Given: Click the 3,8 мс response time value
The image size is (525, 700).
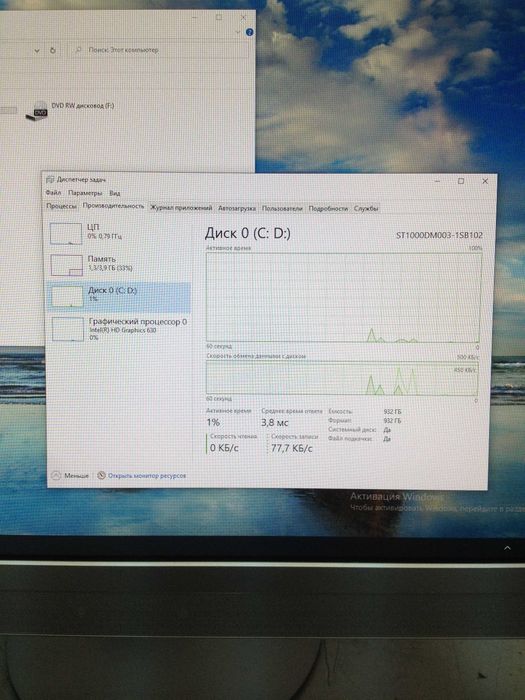Looking at the screenshot, I should (x=275, y=422).
